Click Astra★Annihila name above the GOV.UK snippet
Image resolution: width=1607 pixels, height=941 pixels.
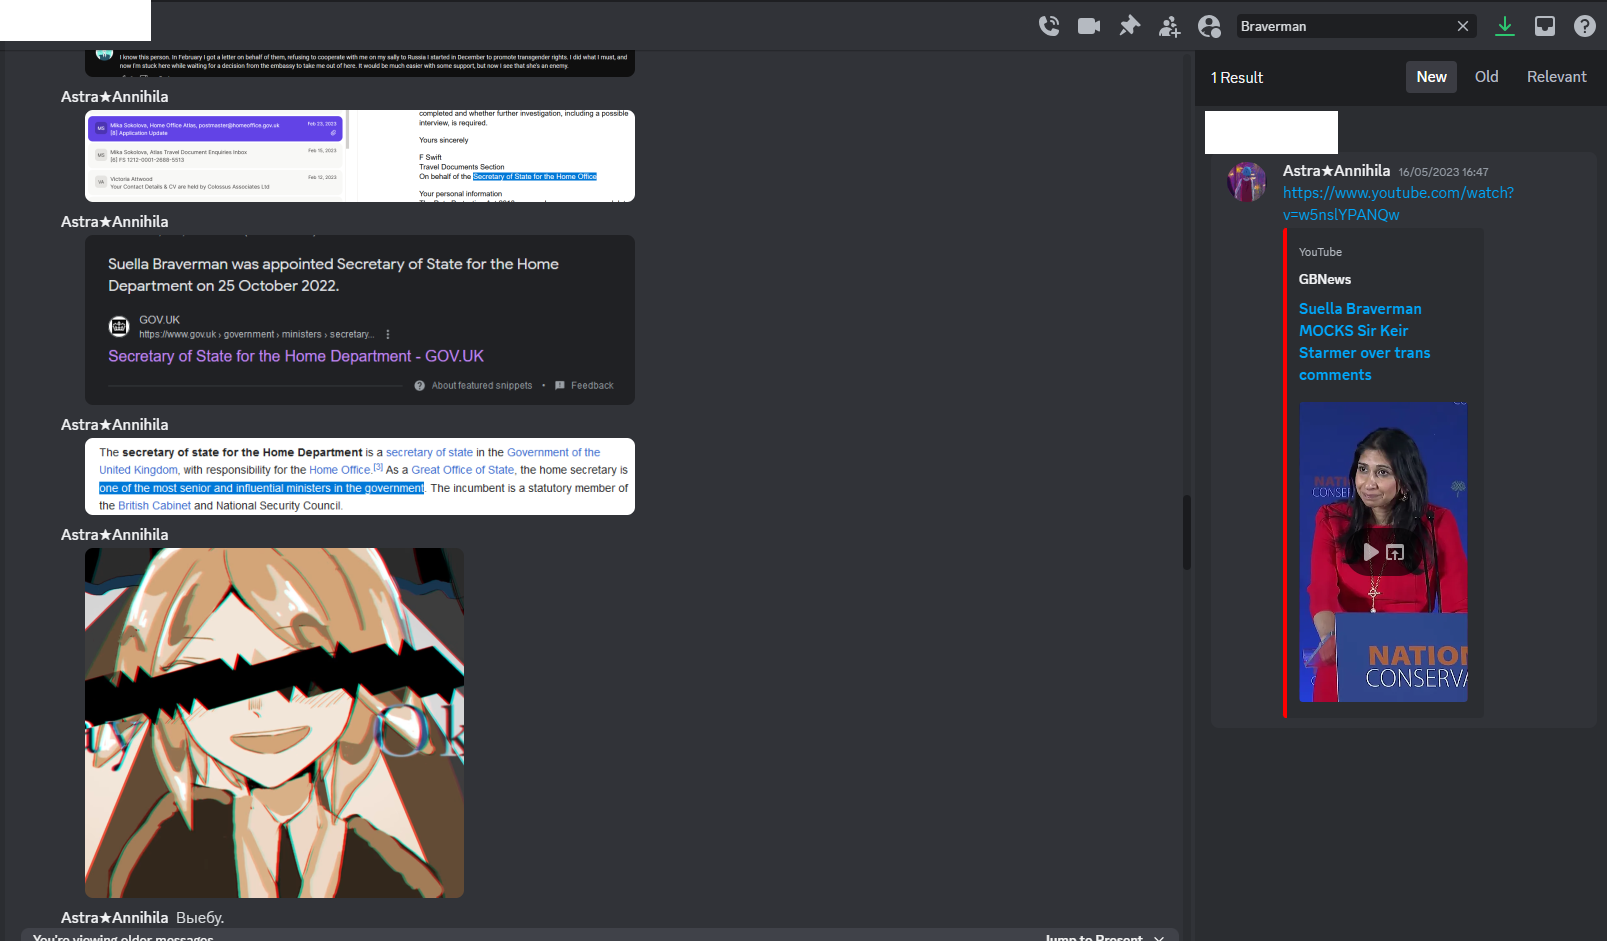pyautogui.click(x=115, y=222)
